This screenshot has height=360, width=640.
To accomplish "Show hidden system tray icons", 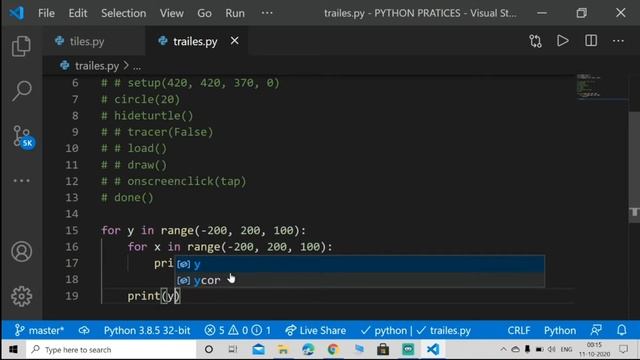I will pos(503,349).
